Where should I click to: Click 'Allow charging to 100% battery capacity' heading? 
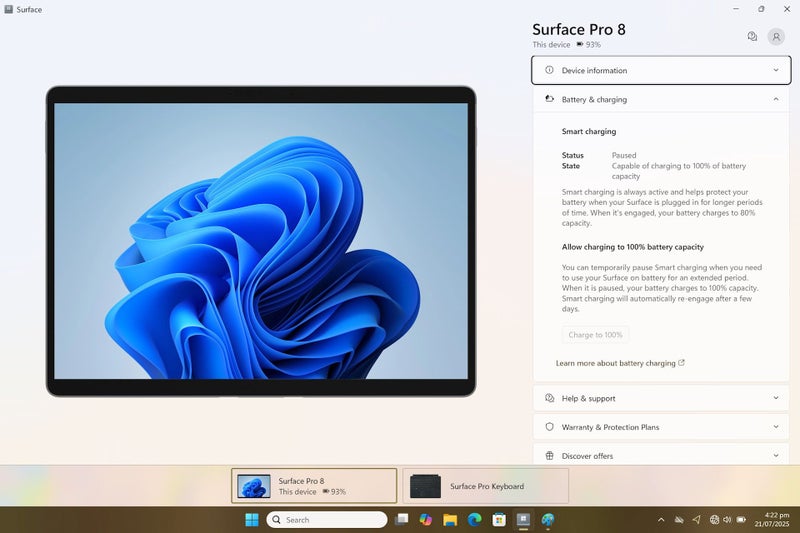tap(633, 247)
